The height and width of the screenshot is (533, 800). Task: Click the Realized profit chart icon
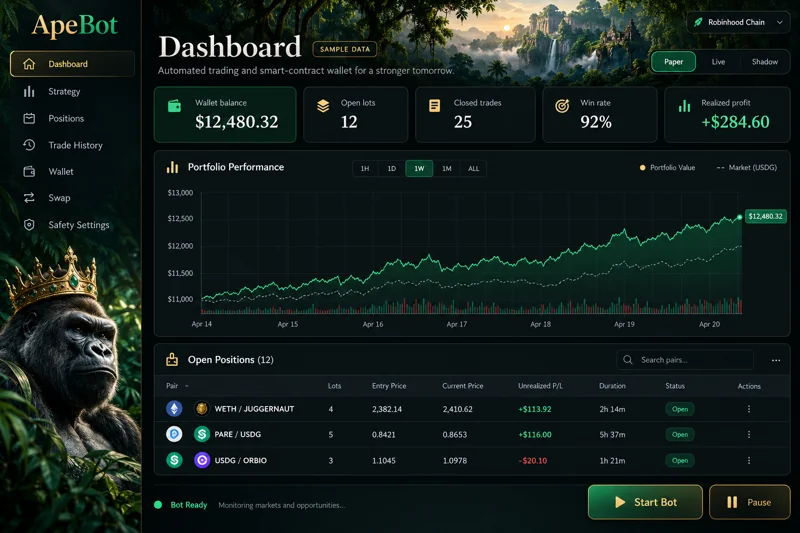point(684,106)
